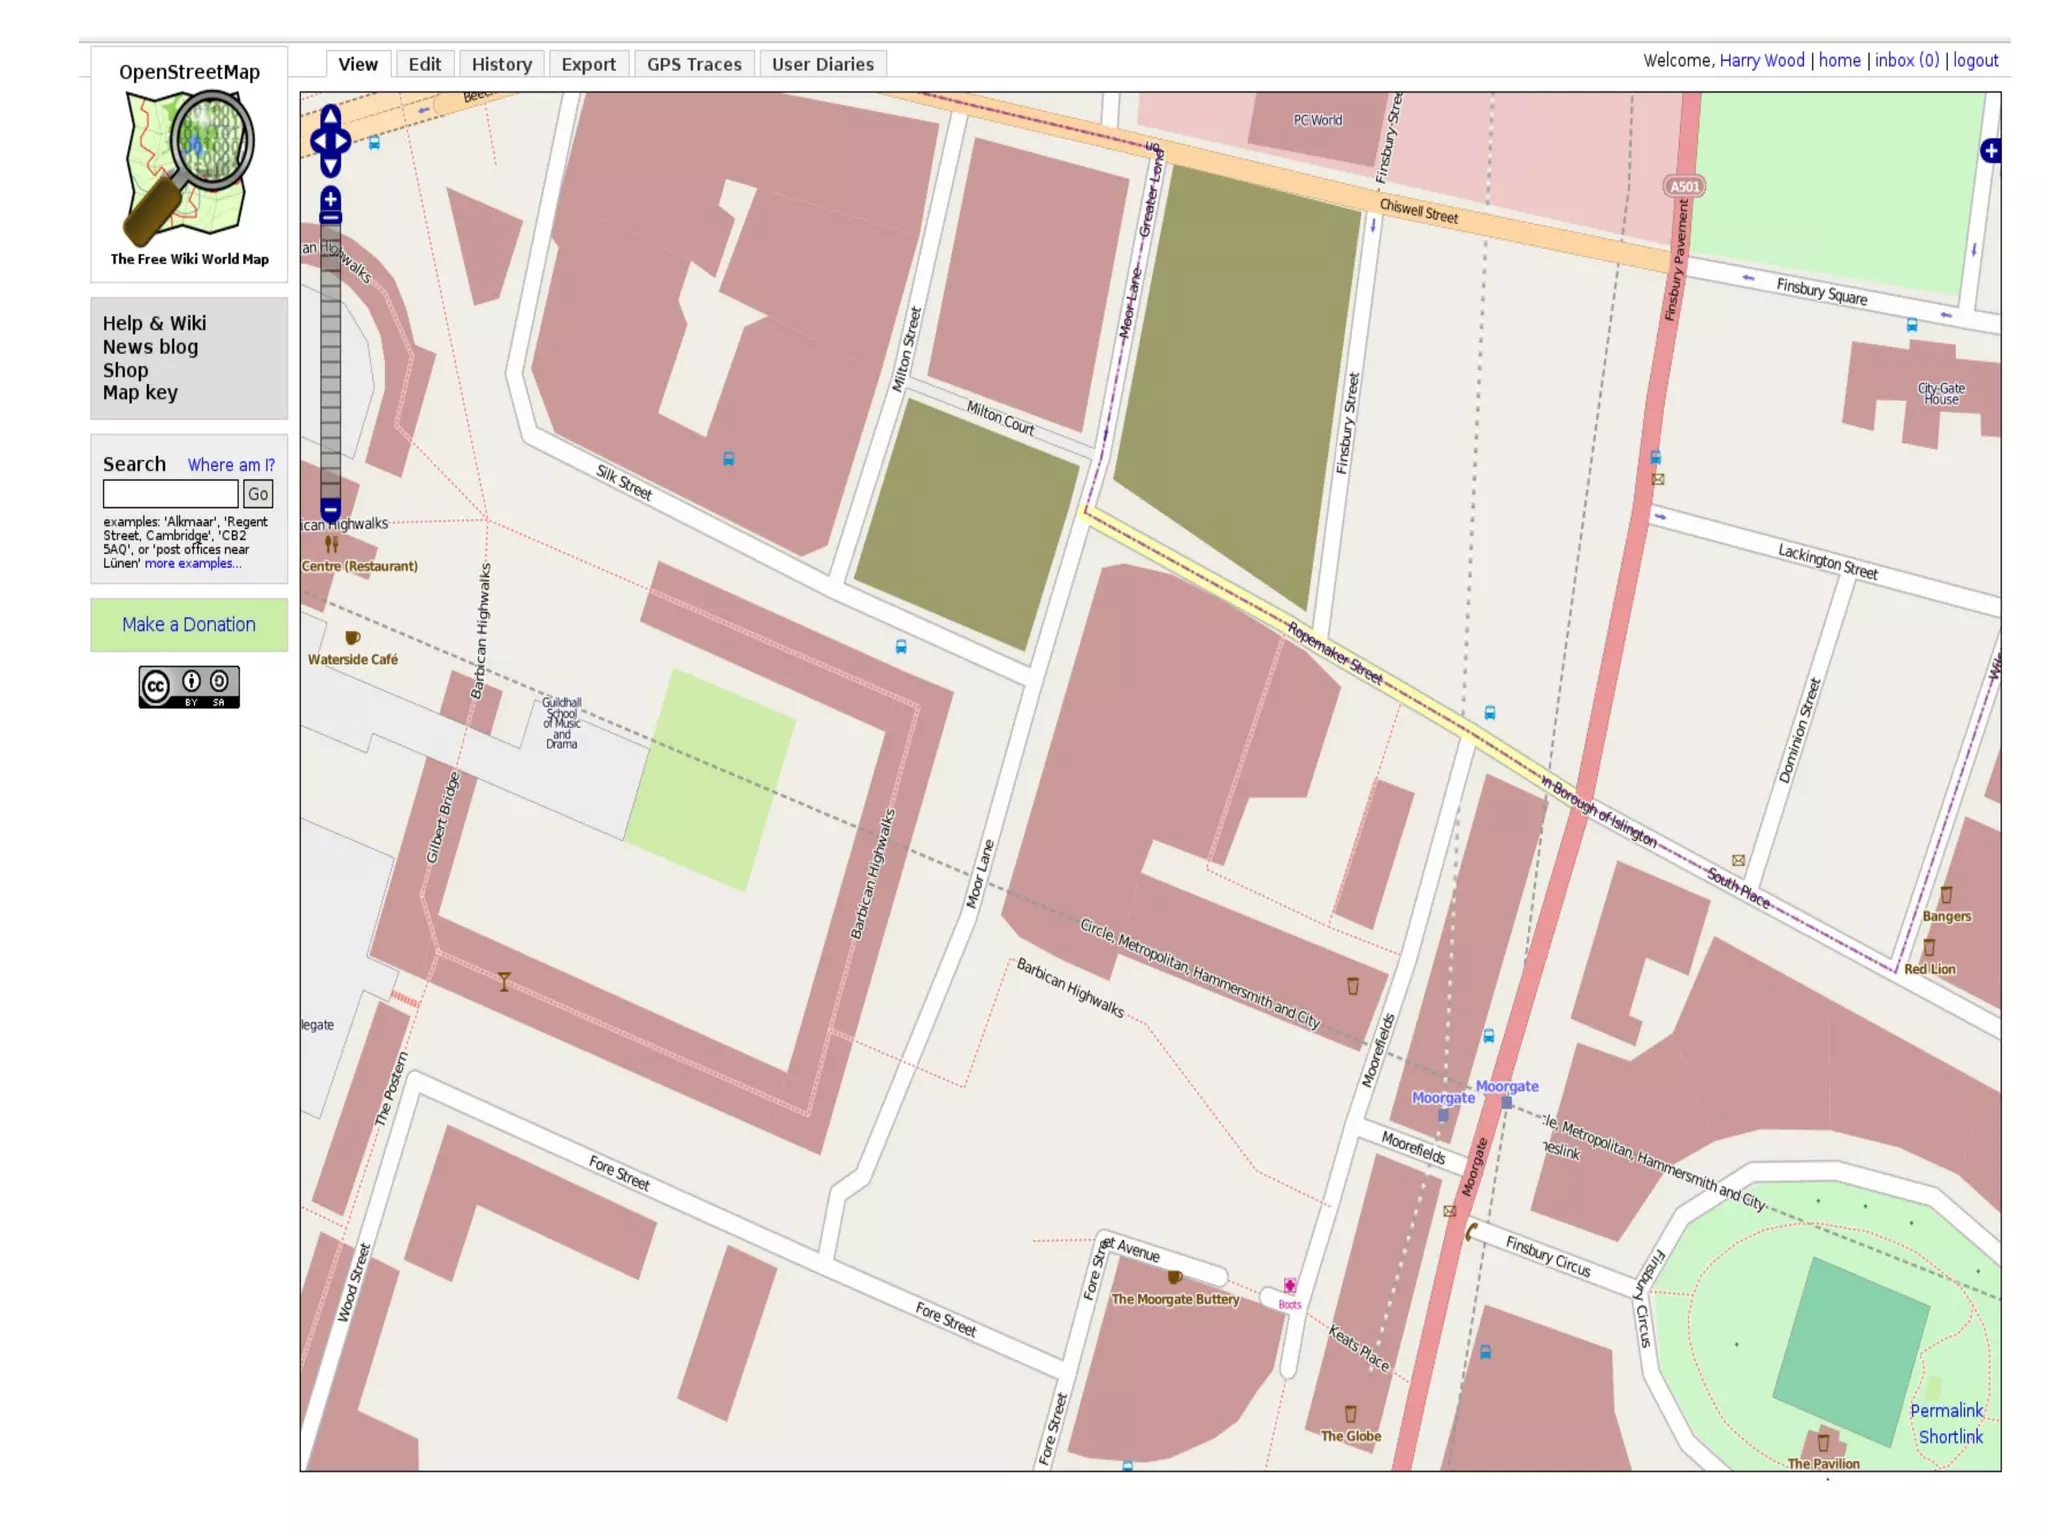The image size is (2048, 1535).
Task: Open the Export tab
Action: (588, 64)
